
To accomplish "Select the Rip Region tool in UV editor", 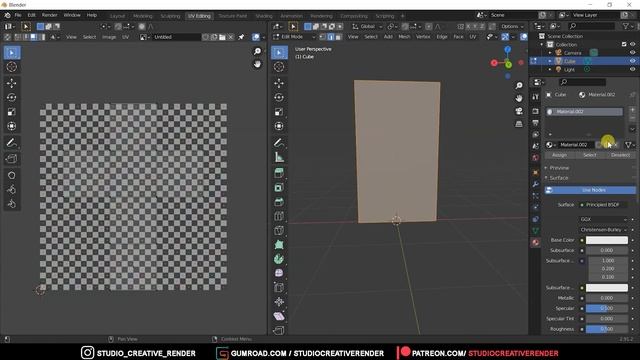I will 11,159.
